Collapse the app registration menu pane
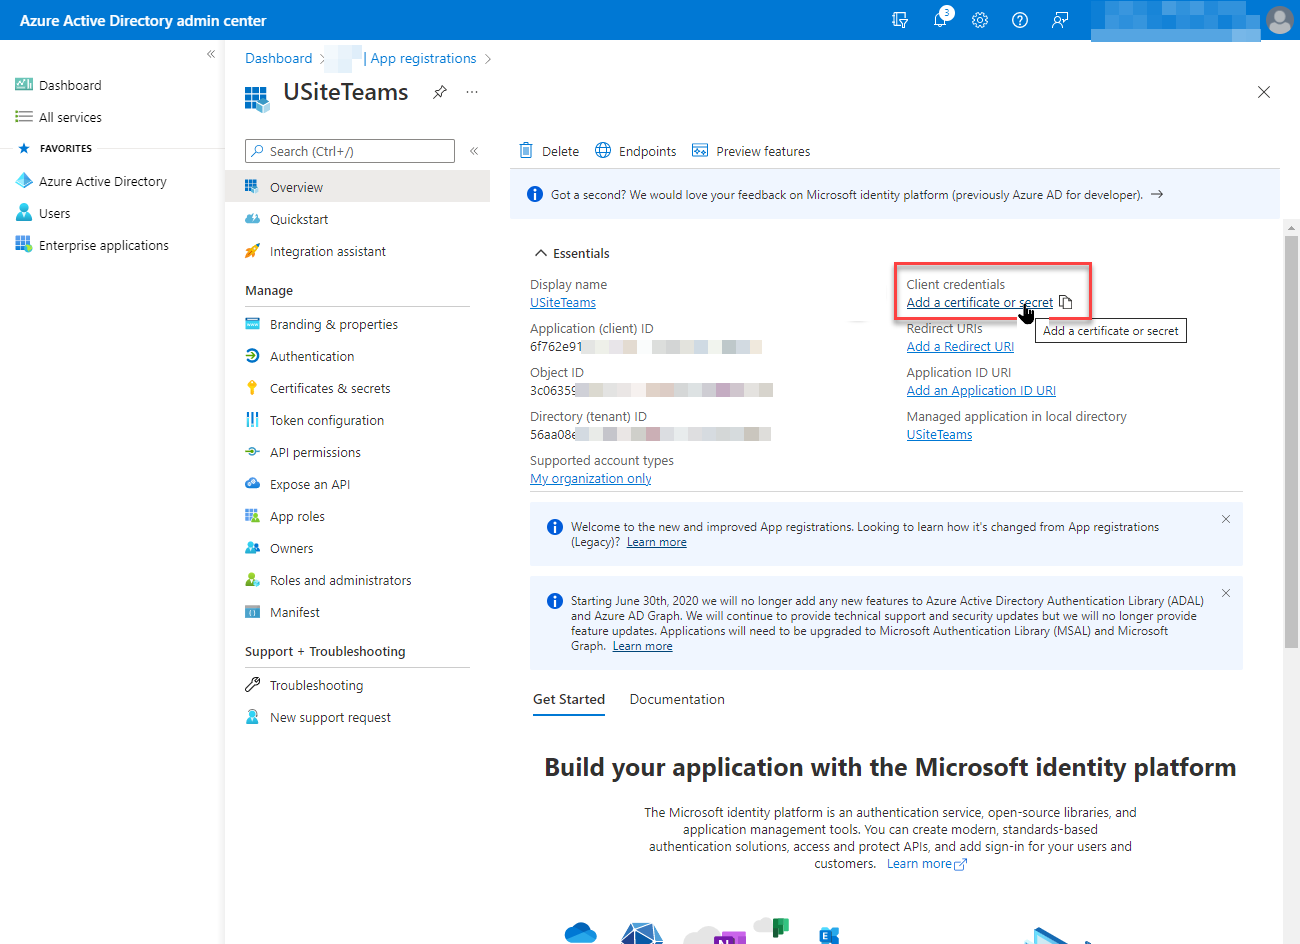This screenshot has width=1300, height=944. point(474,151)
